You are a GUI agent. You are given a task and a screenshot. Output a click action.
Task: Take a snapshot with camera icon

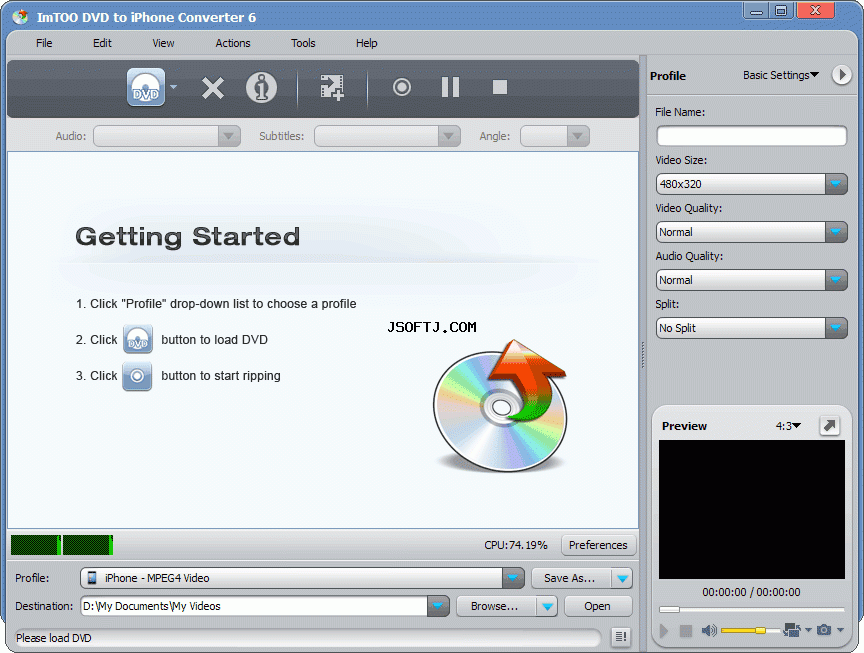pos(824,630)
